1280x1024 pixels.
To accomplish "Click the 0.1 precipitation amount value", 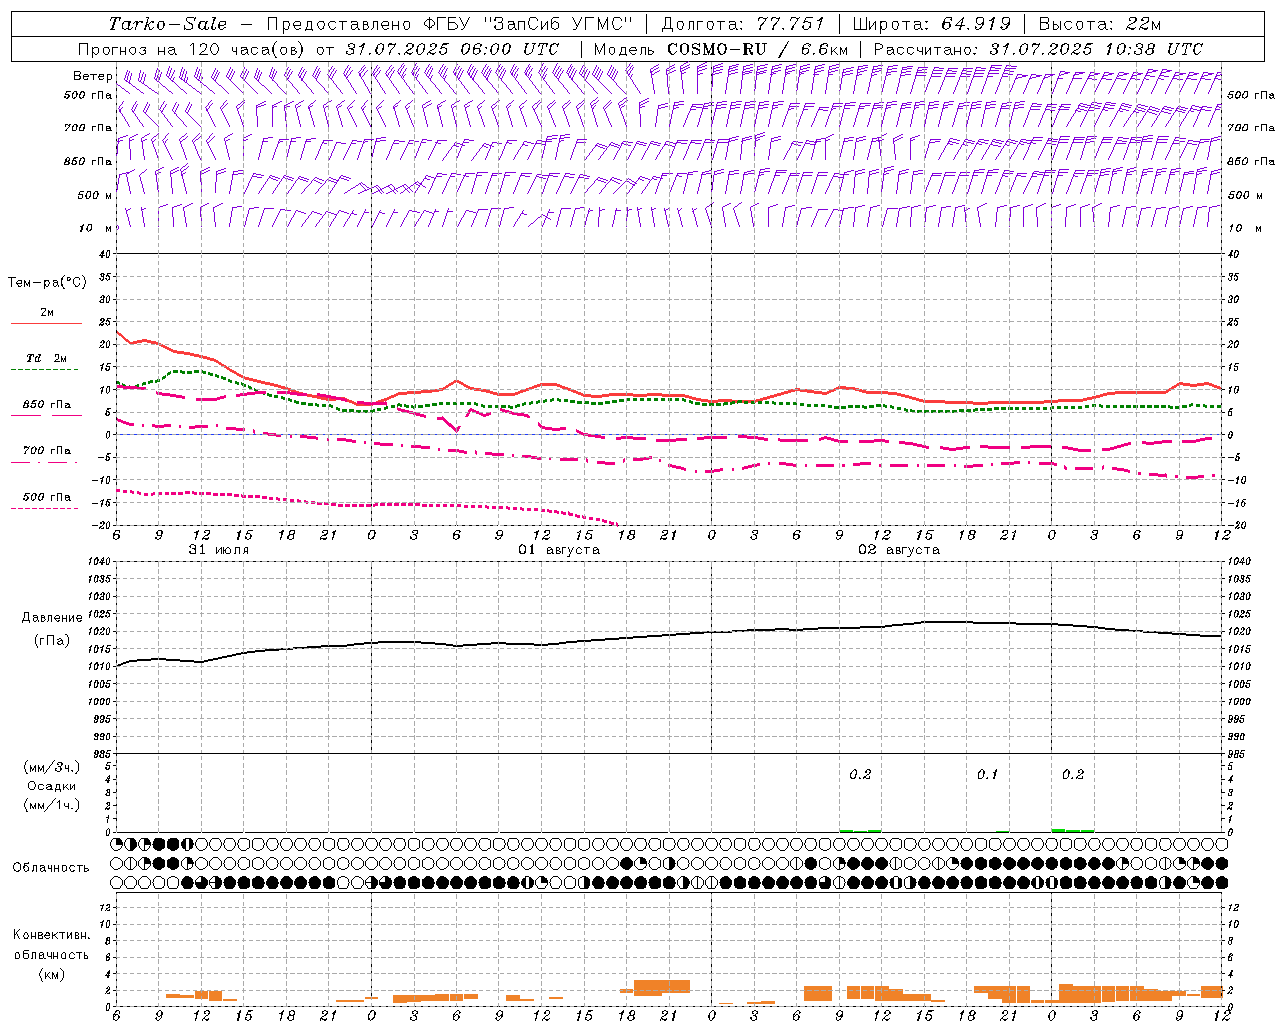I will pyautogui.click(x=988, y=774).
